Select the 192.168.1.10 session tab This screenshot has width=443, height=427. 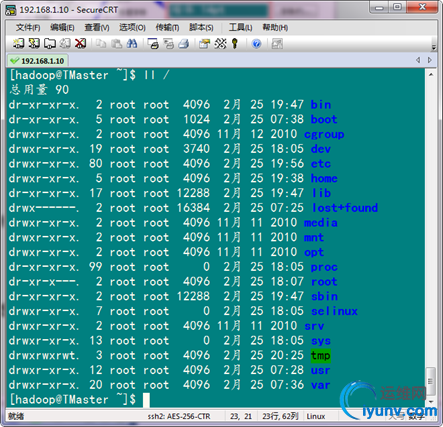tap(37, 61)
